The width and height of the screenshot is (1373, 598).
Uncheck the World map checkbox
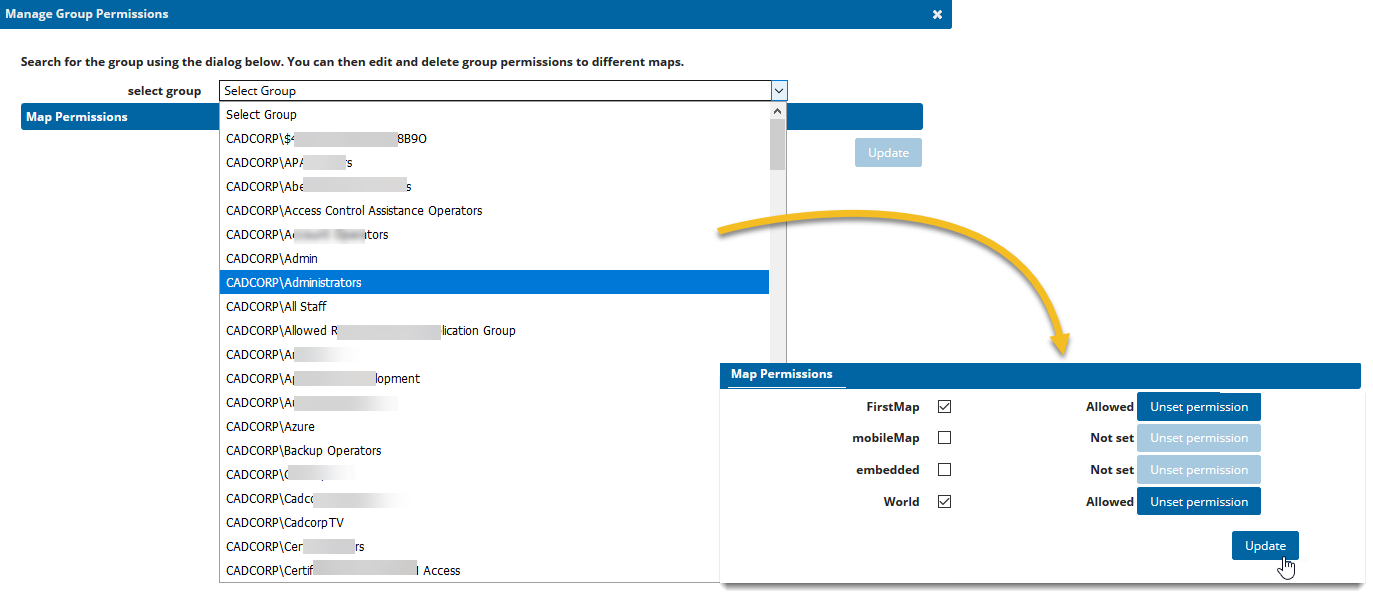(944, 501)
